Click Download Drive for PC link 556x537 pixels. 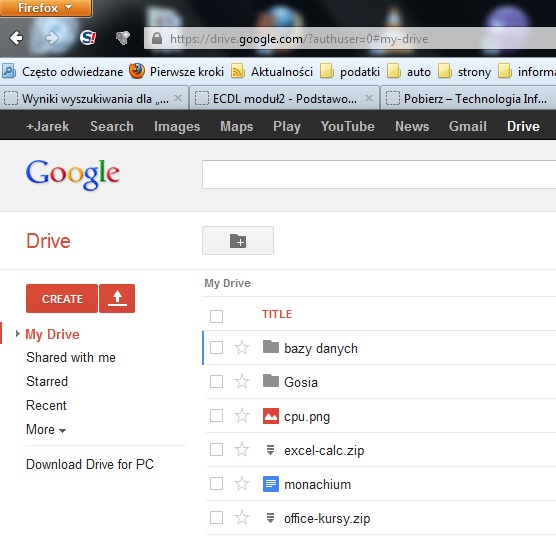point(90,464)
